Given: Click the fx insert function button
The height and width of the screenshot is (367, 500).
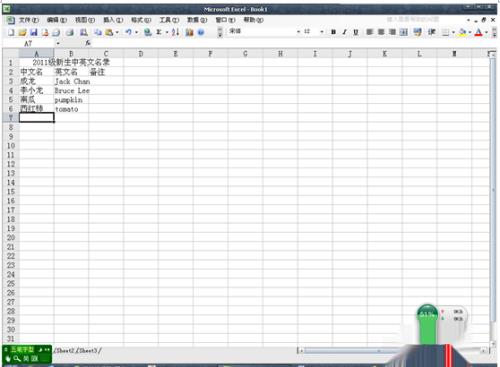Looking at the screenshot, I should coord(88,43).
